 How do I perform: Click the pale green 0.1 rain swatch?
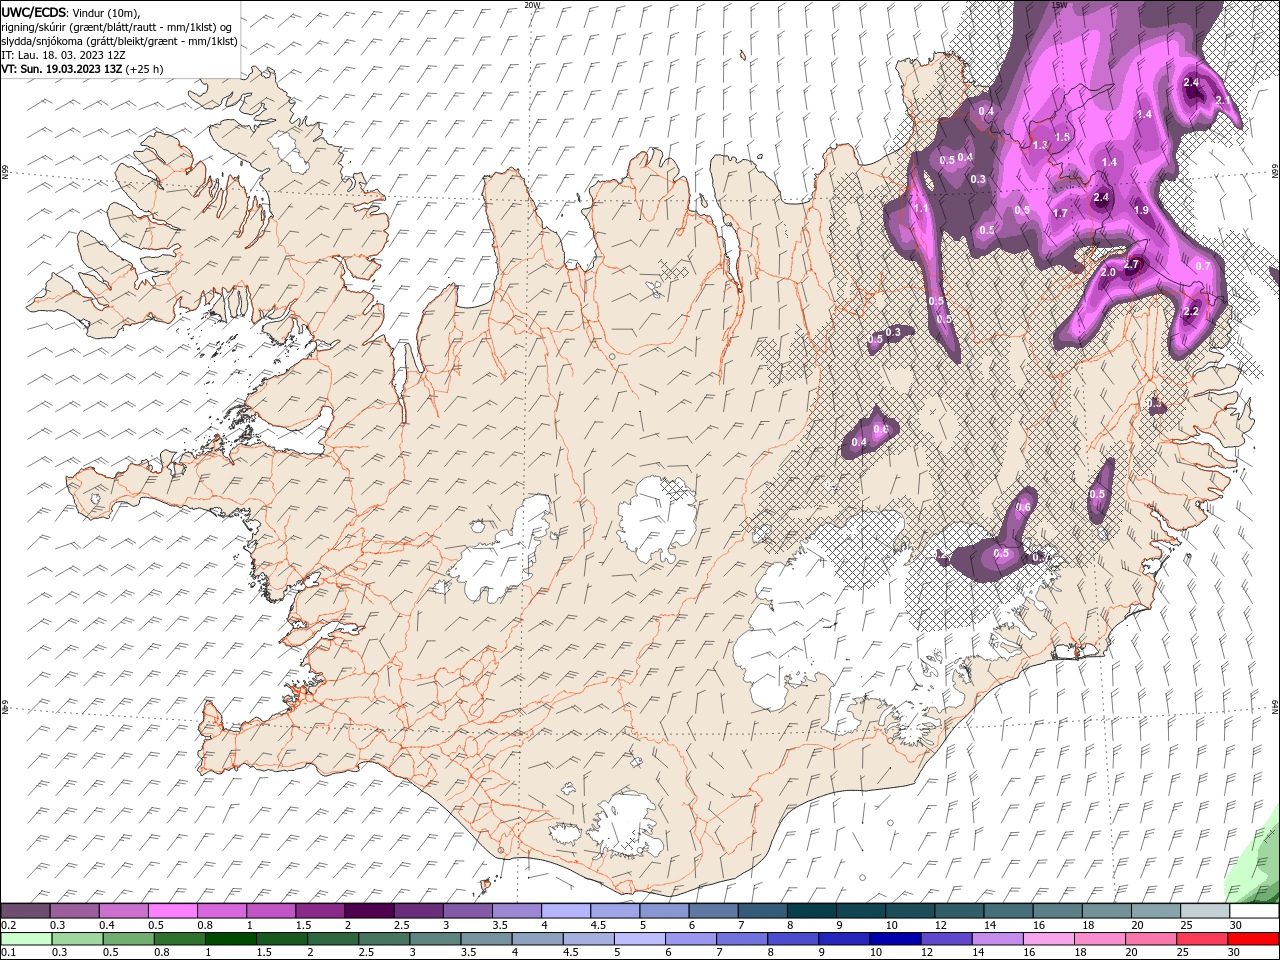pos(27,939)
